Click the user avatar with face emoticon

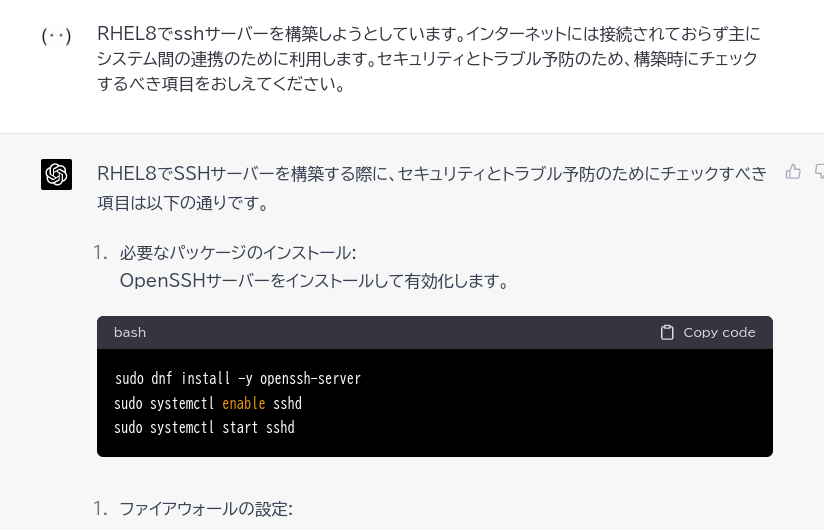[56, 36]
